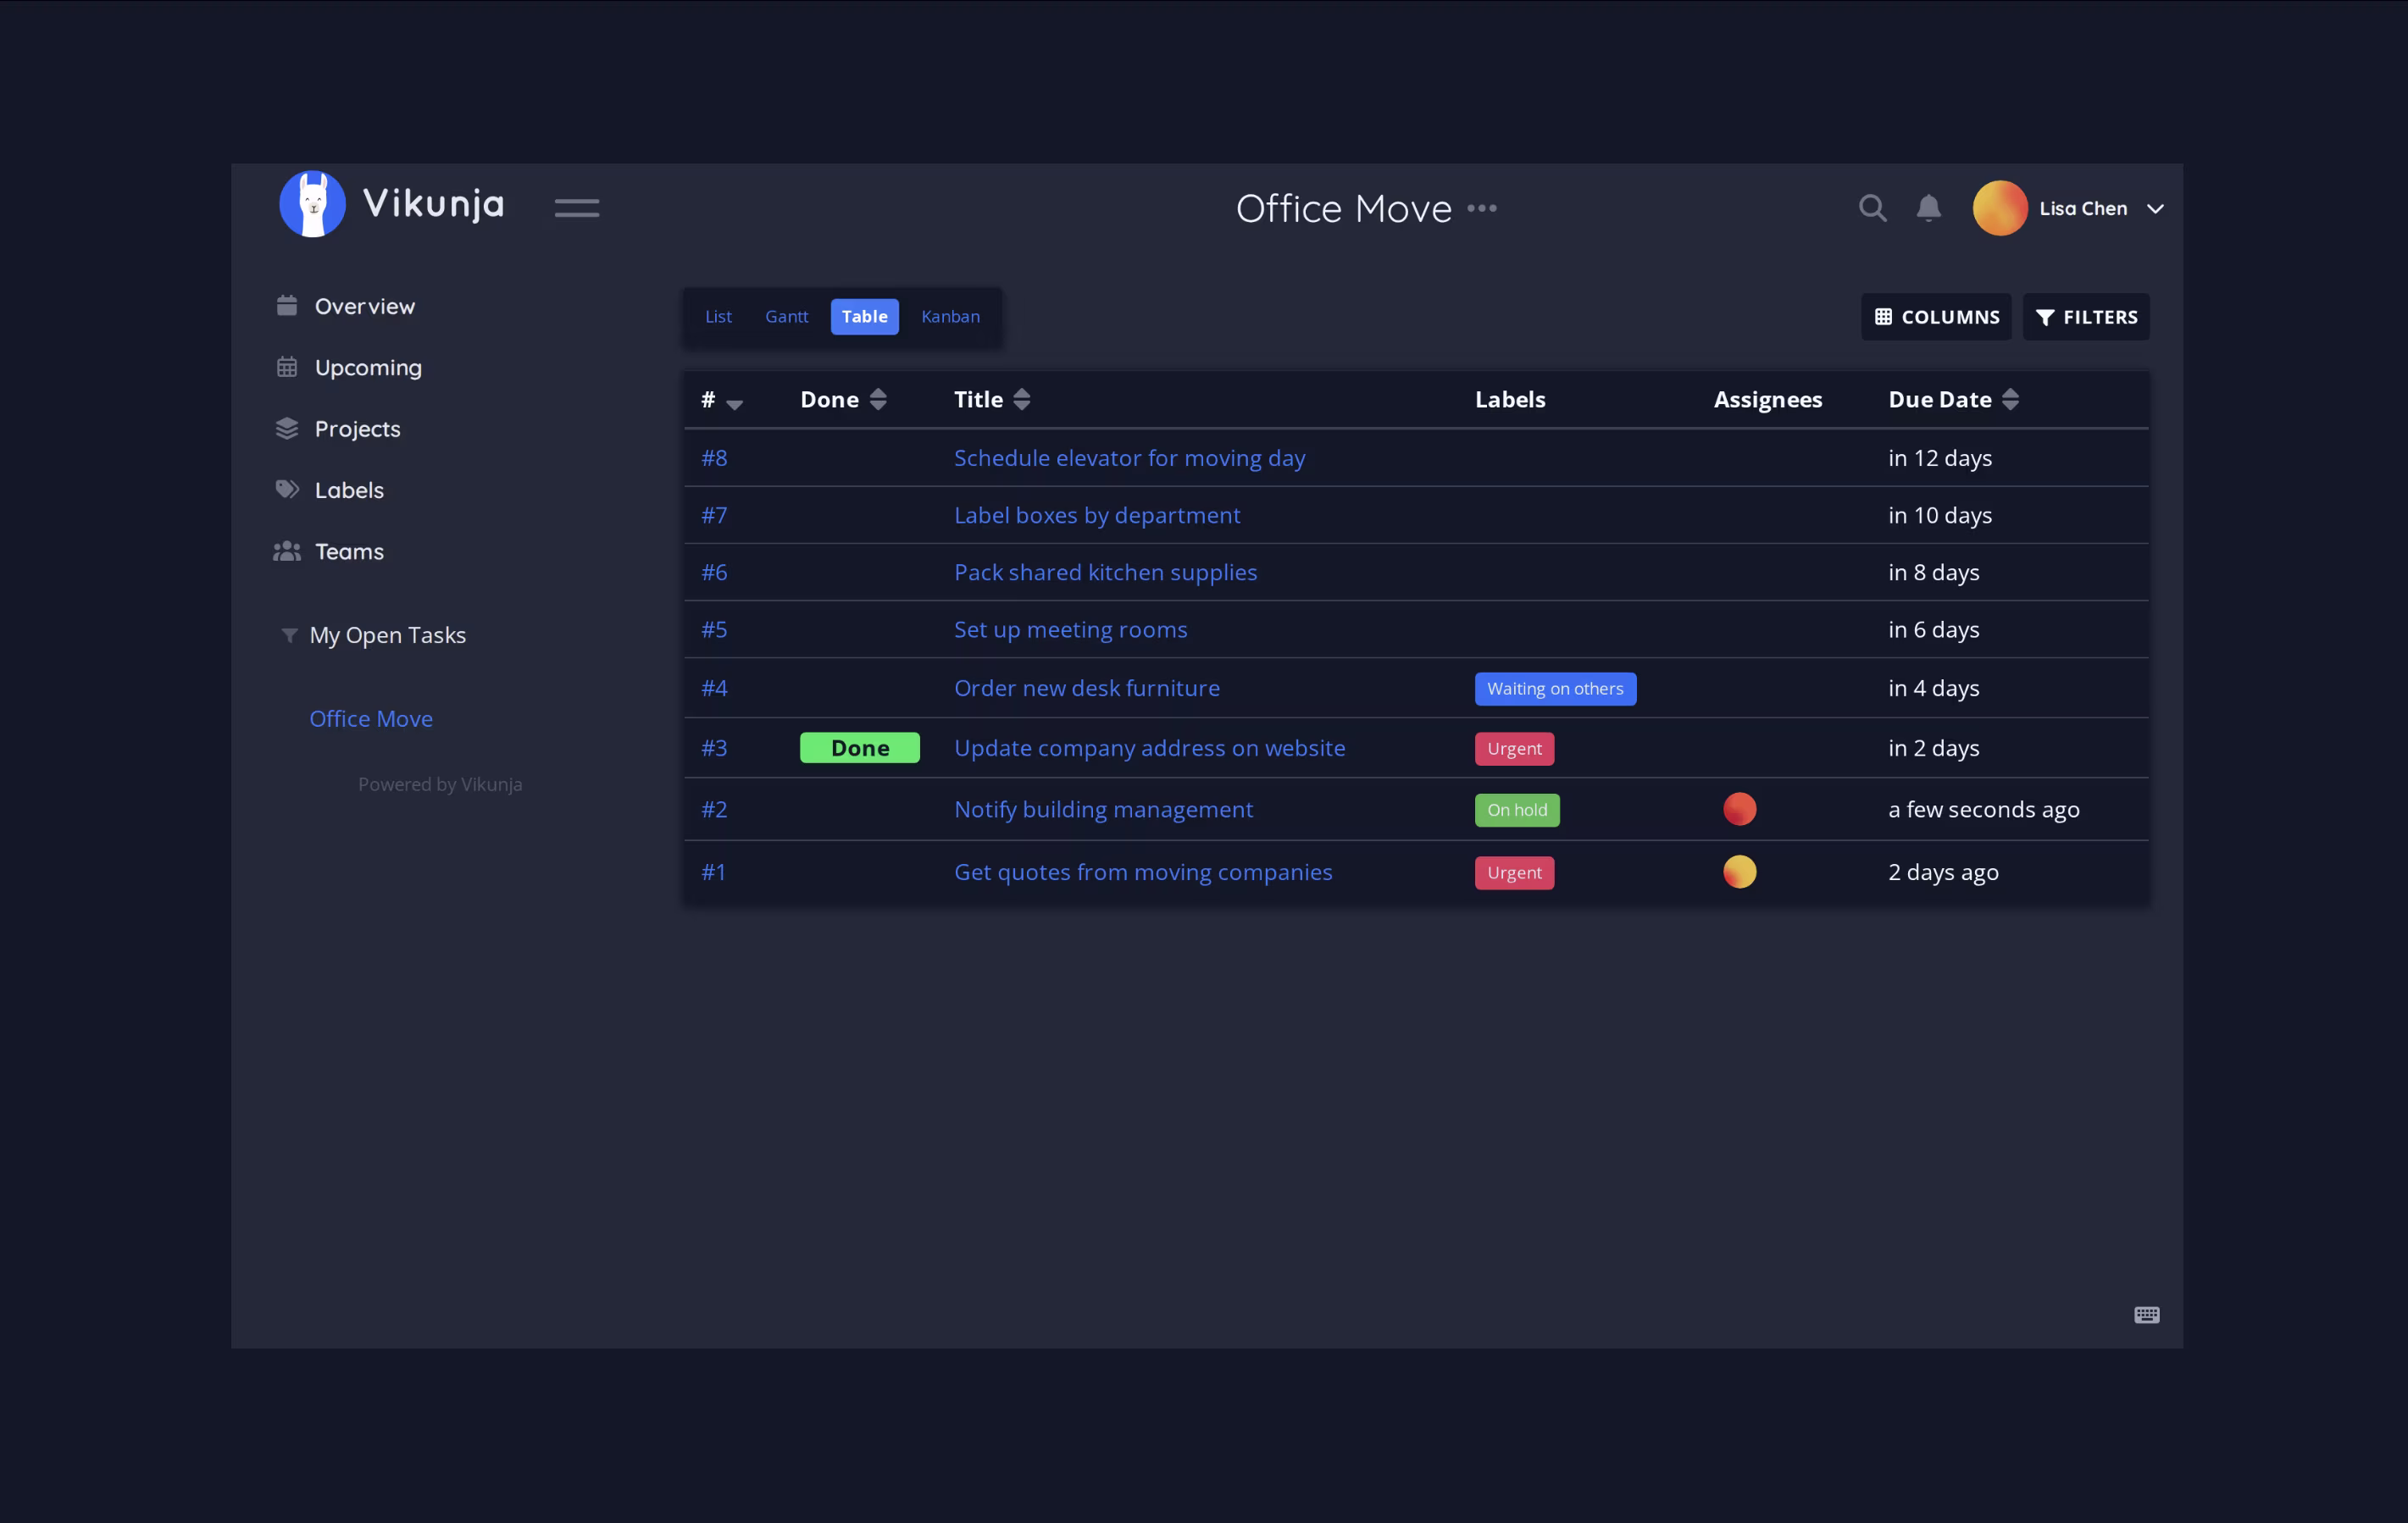Open Overview from the sidebar

[x=364, y=306]
